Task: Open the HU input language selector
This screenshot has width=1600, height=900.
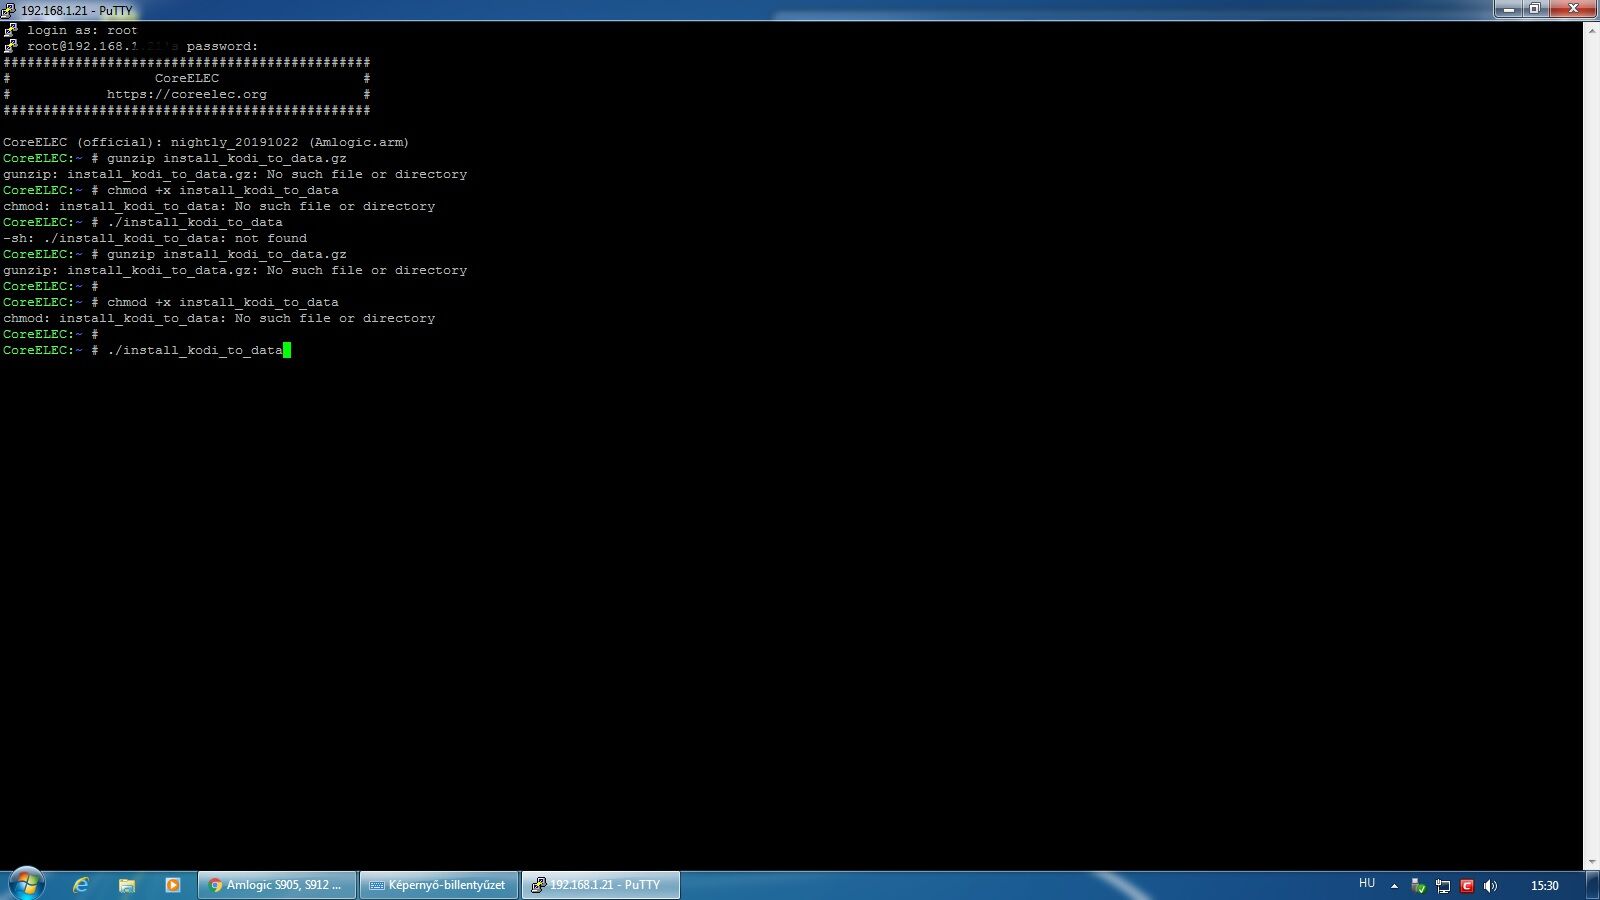Action: [1367, 883]
